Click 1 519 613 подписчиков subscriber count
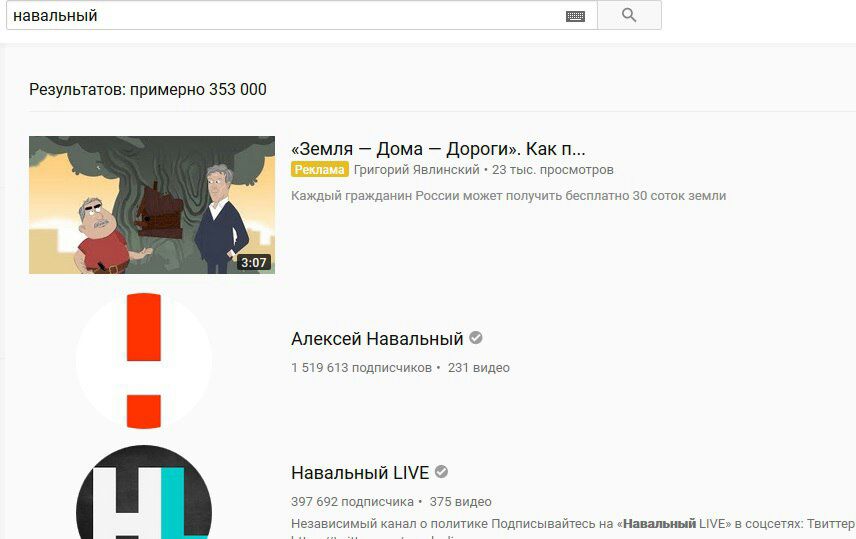The image size is (856, 539). pyautogui.click(x=361, y=368)
